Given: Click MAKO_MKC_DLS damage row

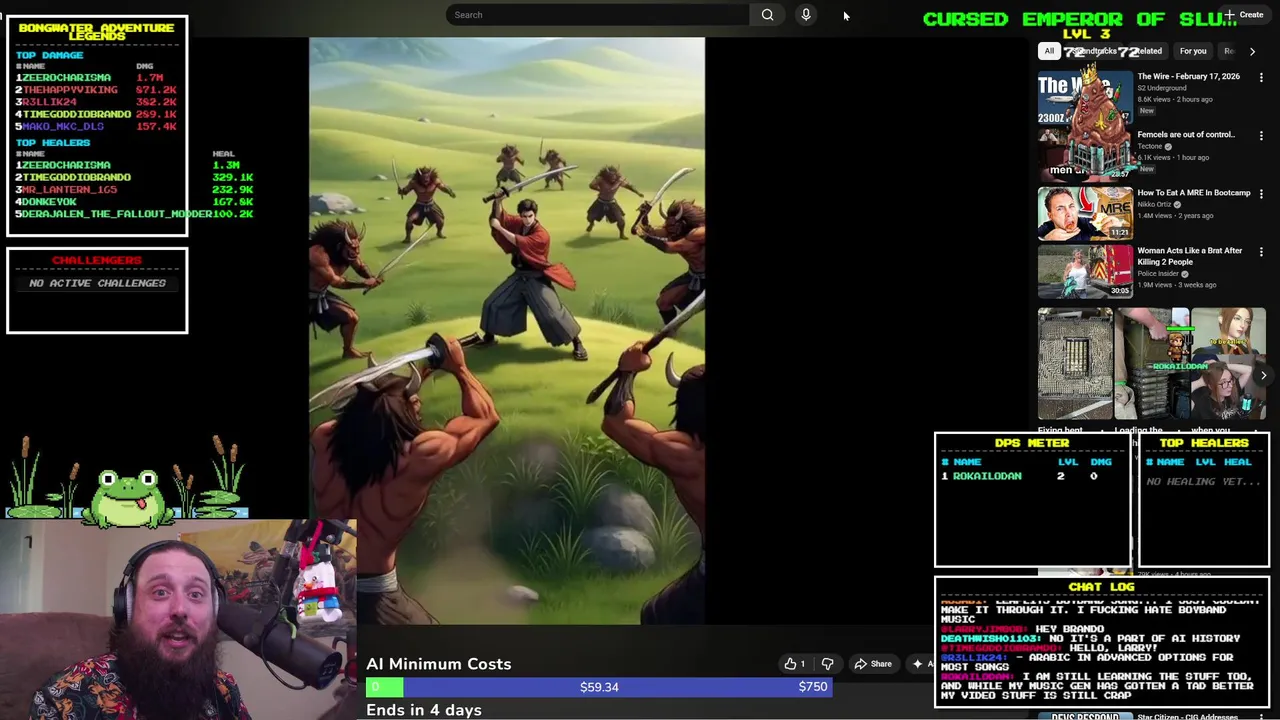Looking at the screenshot, I should pyautogui.click(x=96, y=127).
